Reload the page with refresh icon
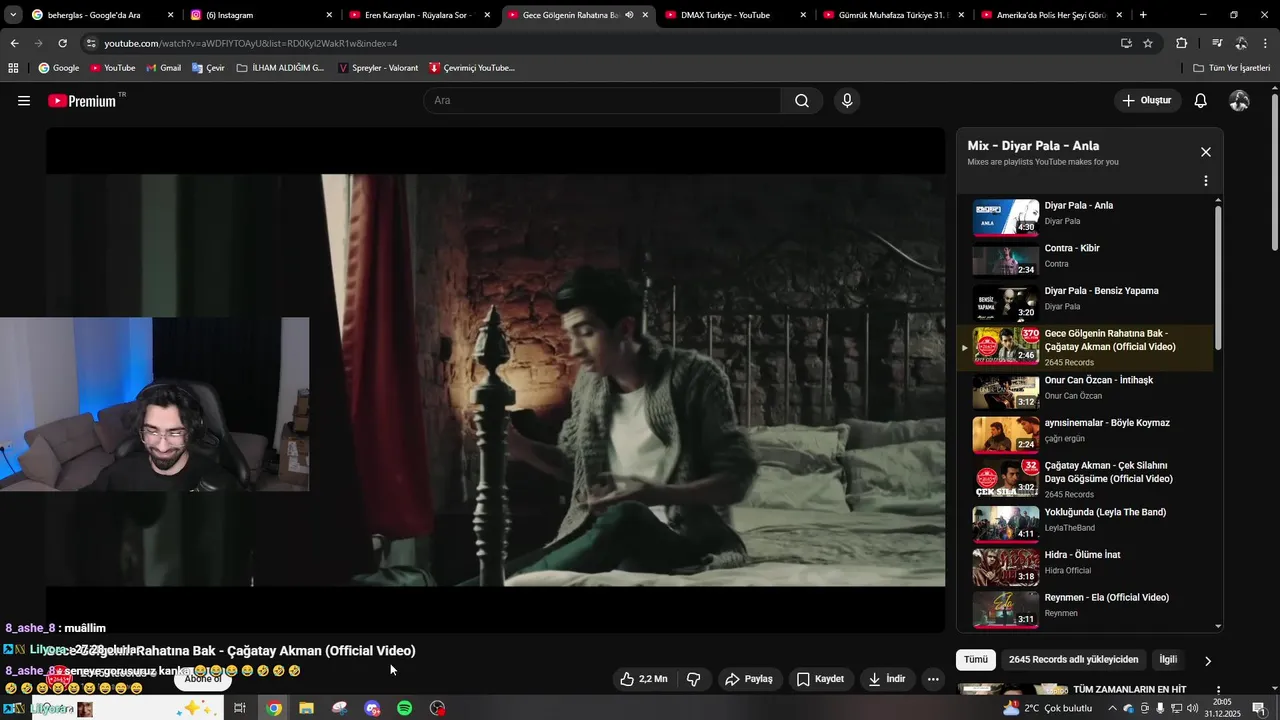The height and width of the screenshot is (720, 1280). (x=62, y=43)
